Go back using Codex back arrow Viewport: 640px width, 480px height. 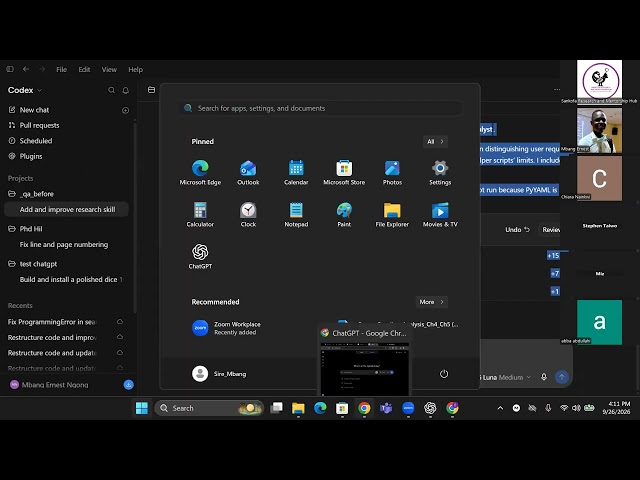[x=26, y=69]
